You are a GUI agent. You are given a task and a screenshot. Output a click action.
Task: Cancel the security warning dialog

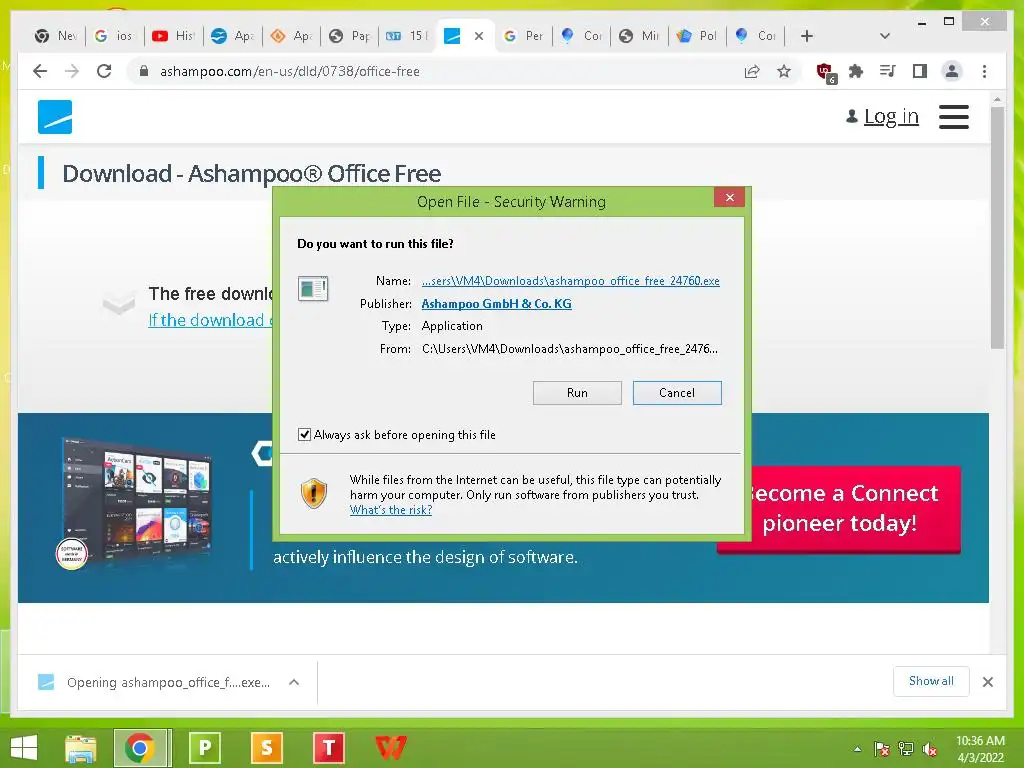coord(677,392)
